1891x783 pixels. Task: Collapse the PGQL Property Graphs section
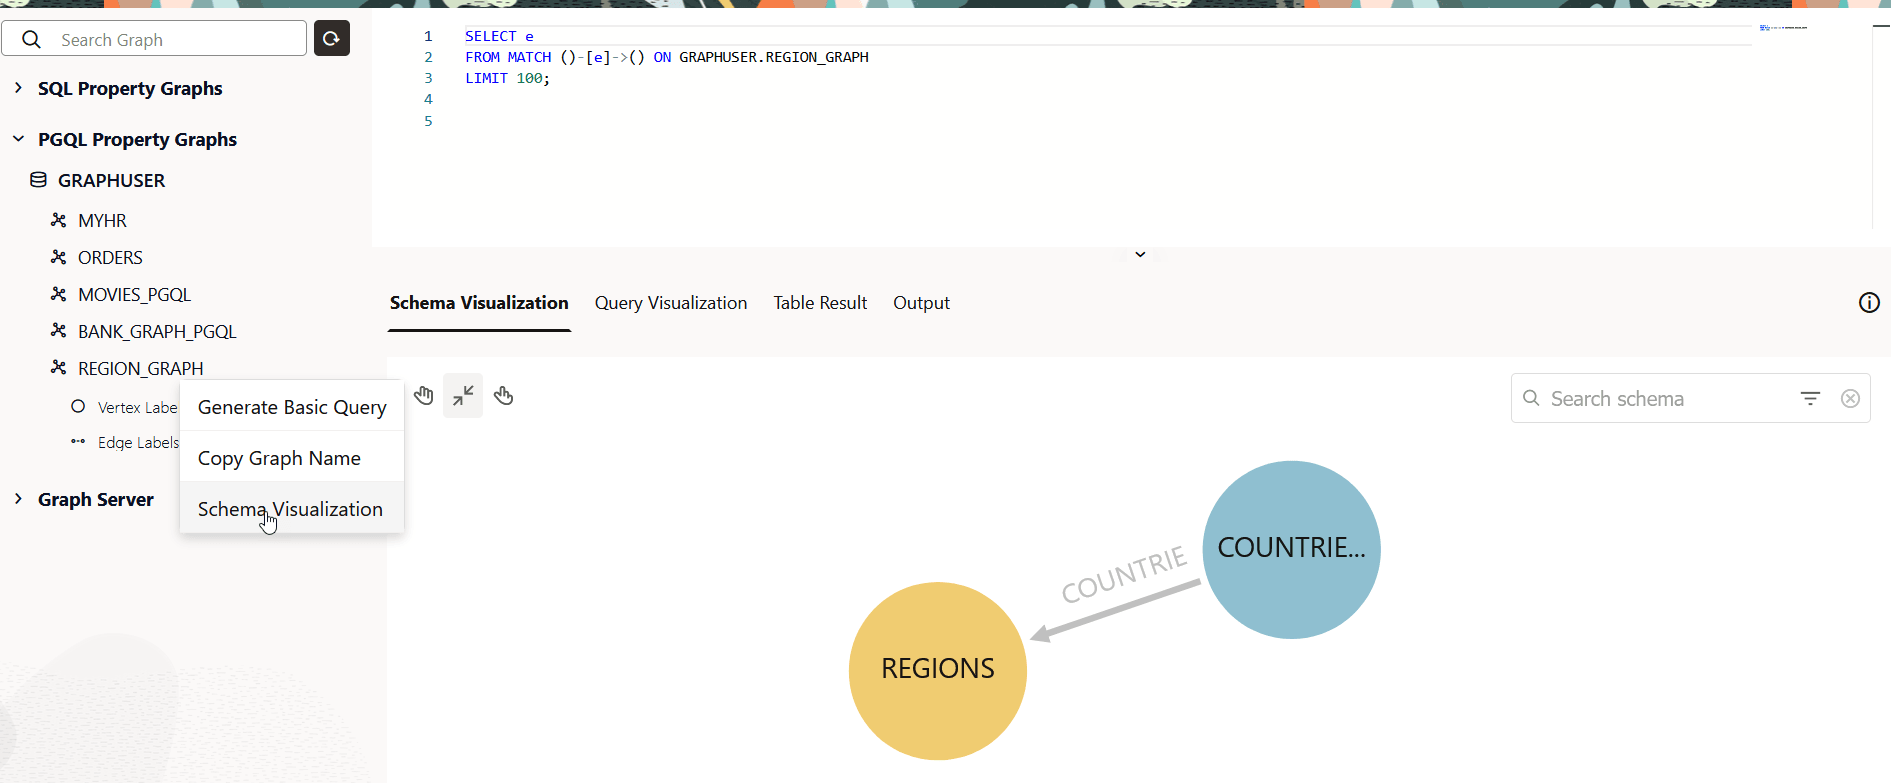pos(18,139)
